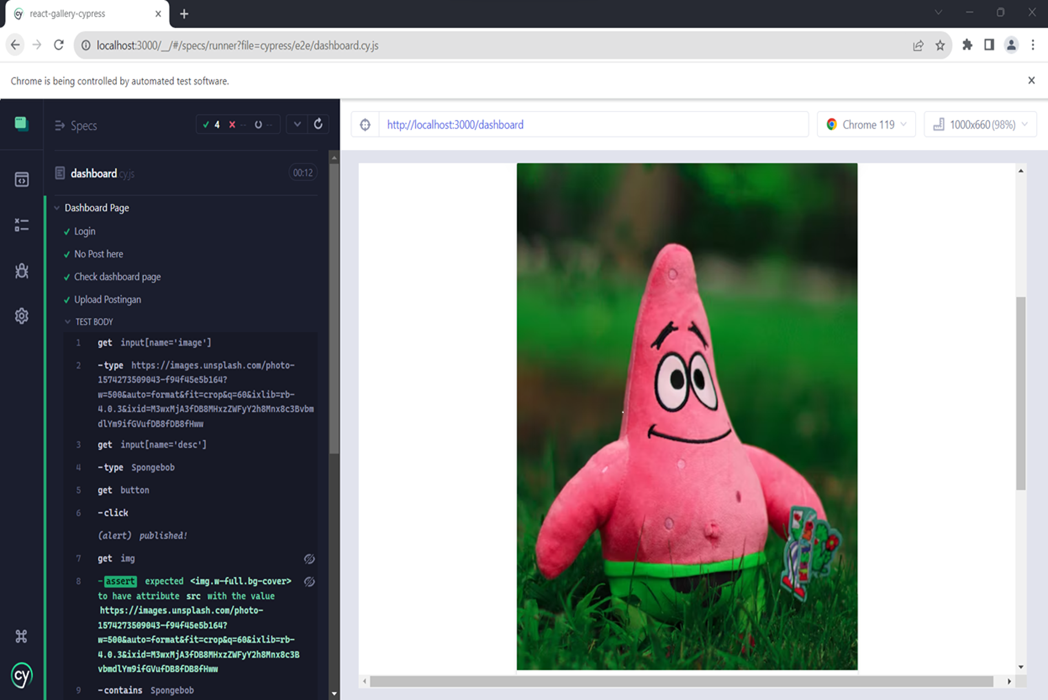The height and width of the screenshot is (700, 1048).
Task: Click the Patrick Star plush image
Action: (687, 417)
